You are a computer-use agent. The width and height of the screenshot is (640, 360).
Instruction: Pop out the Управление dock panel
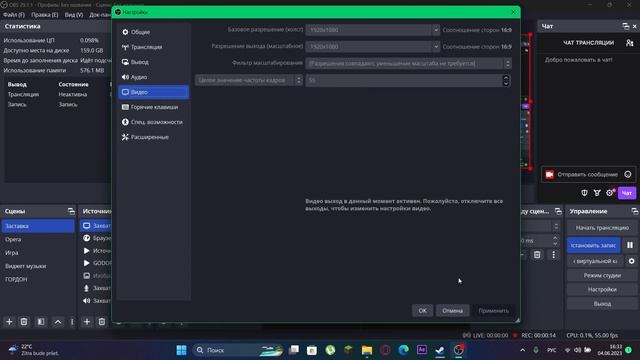(634, 211)
